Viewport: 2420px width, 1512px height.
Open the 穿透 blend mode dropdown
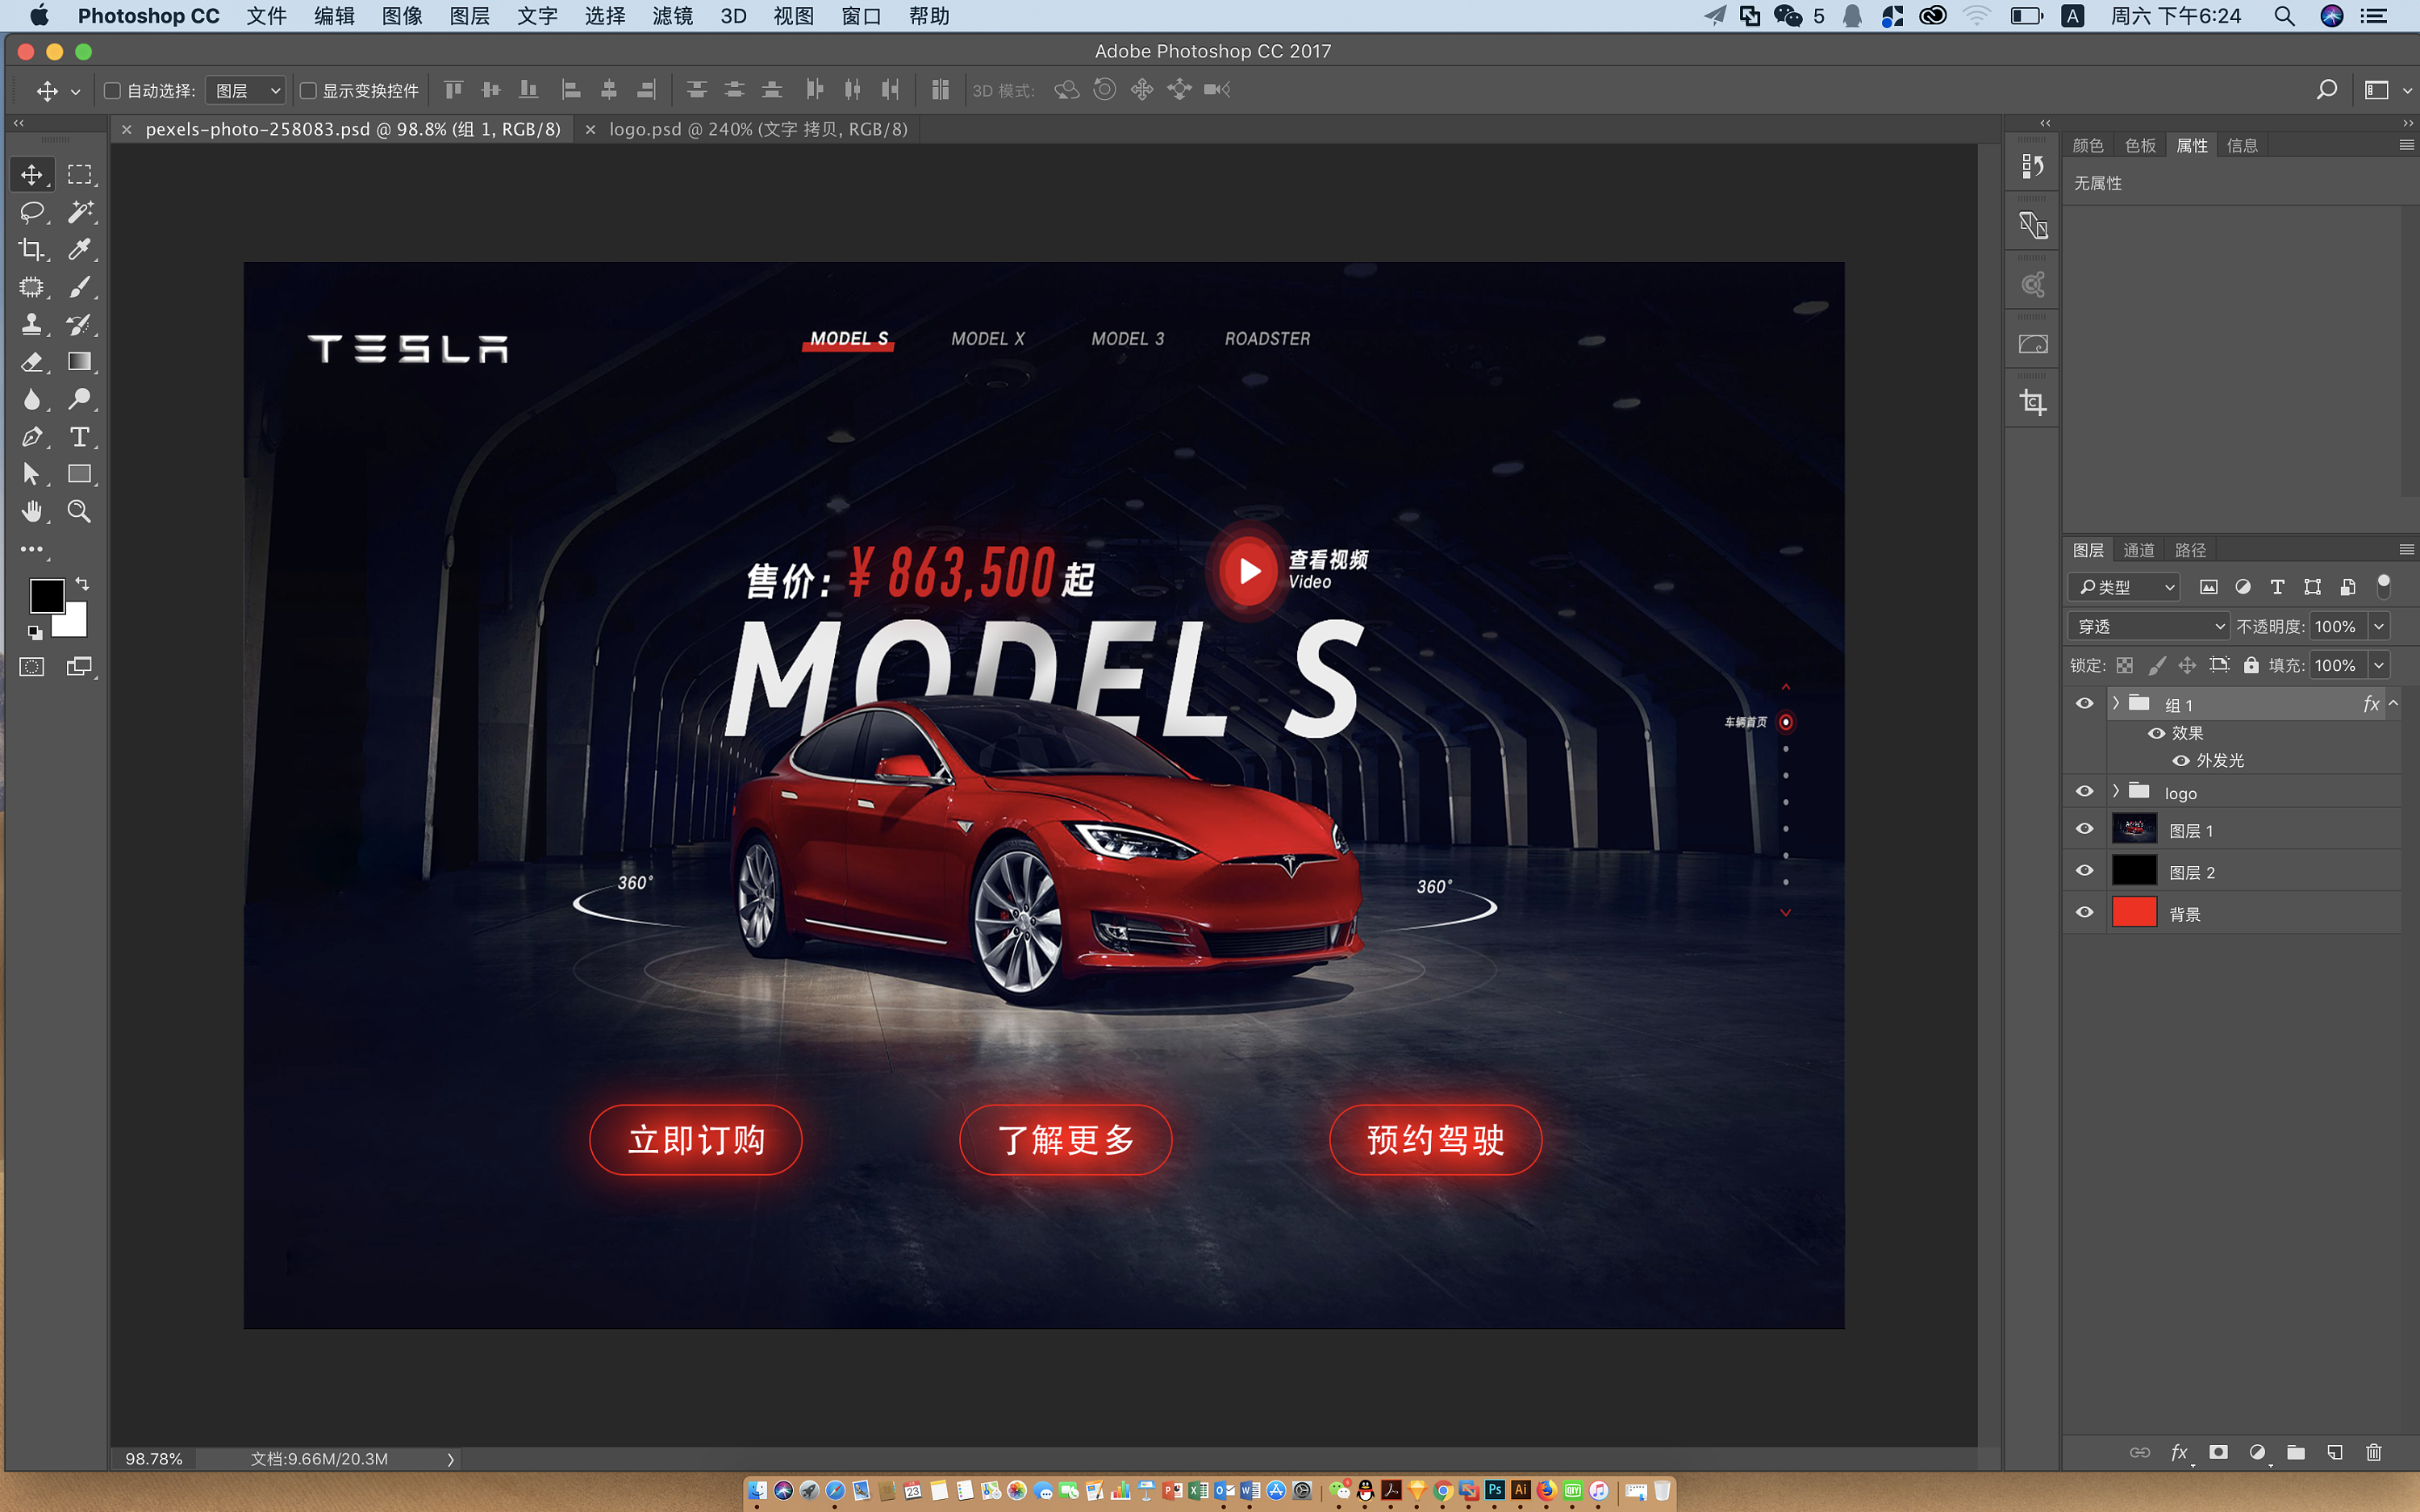click(2147, 625)
